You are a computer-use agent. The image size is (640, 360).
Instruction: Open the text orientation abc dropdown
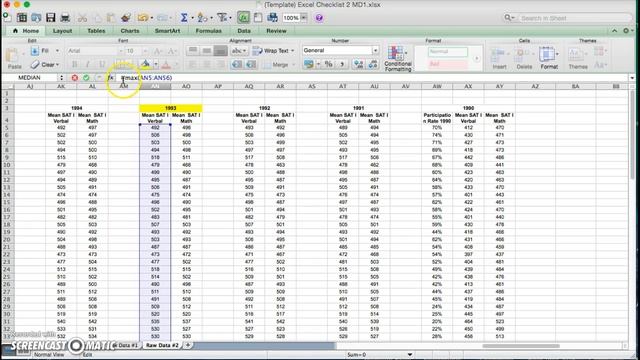point(239,51)
